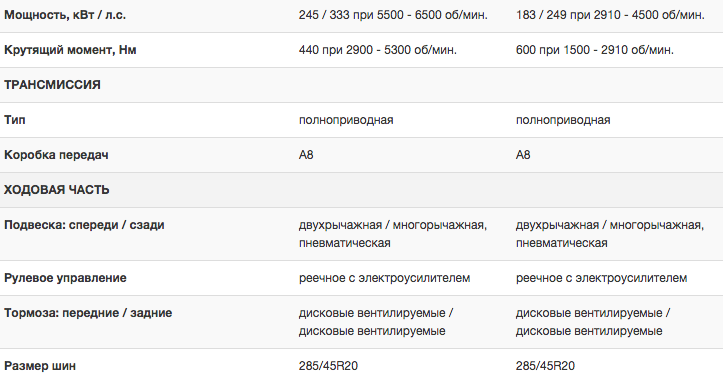Select the second '285/45R20' tire size value
723x389 pixels.
coord(545,366)
